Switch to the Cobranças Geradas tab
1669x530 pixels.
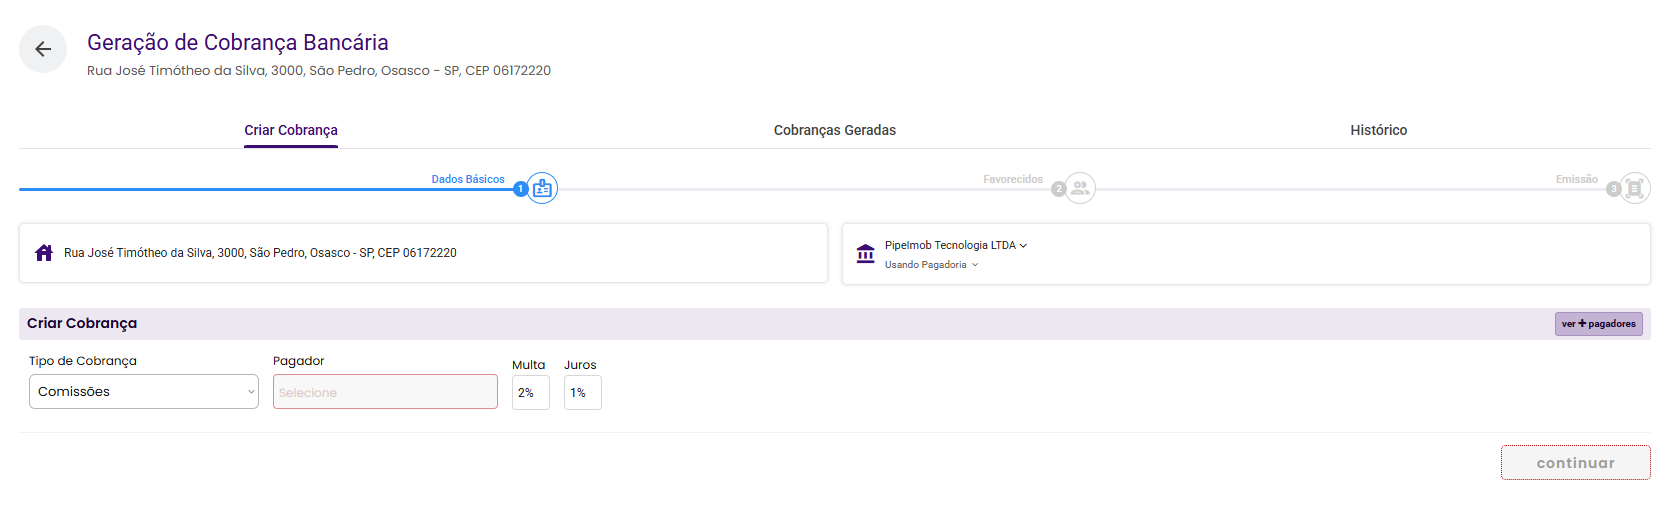coord(835,130)
